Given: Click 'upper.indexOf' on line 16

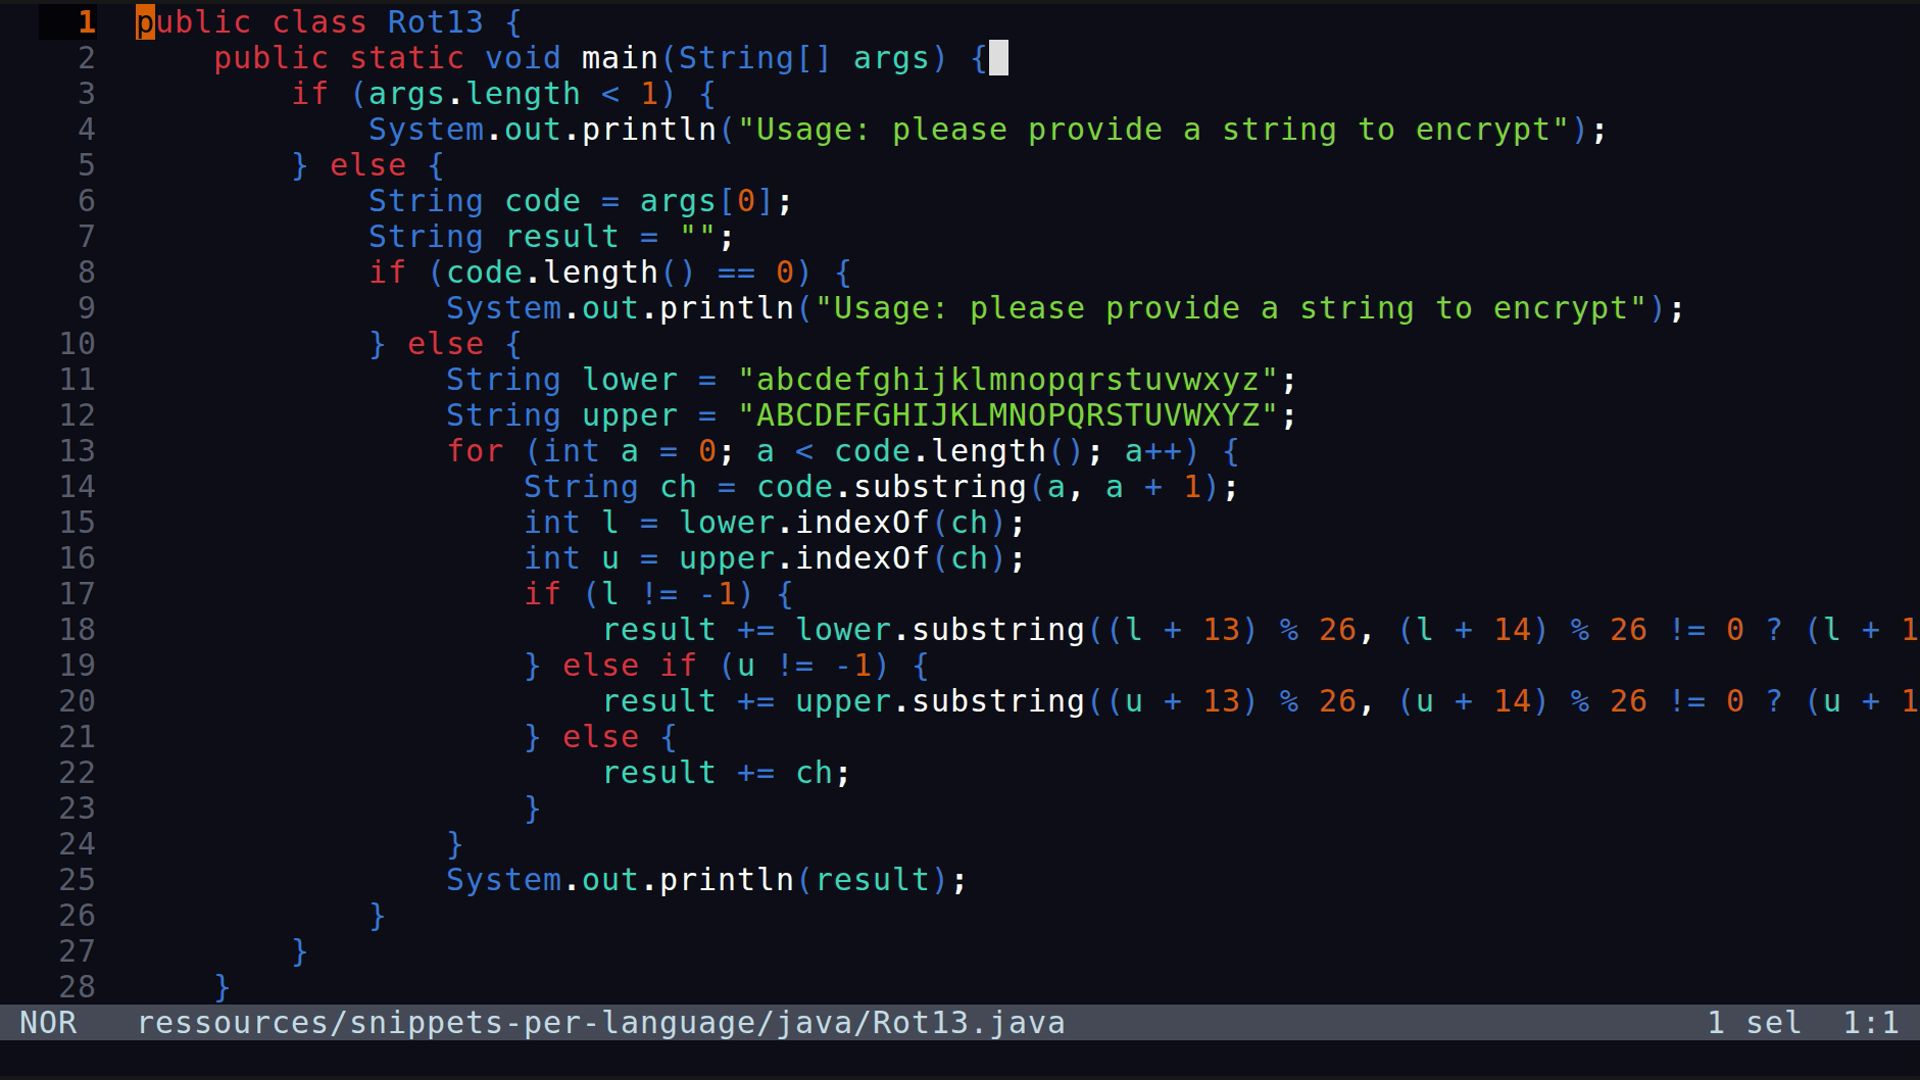Looking at the screenshot, I should pos(805,559).
